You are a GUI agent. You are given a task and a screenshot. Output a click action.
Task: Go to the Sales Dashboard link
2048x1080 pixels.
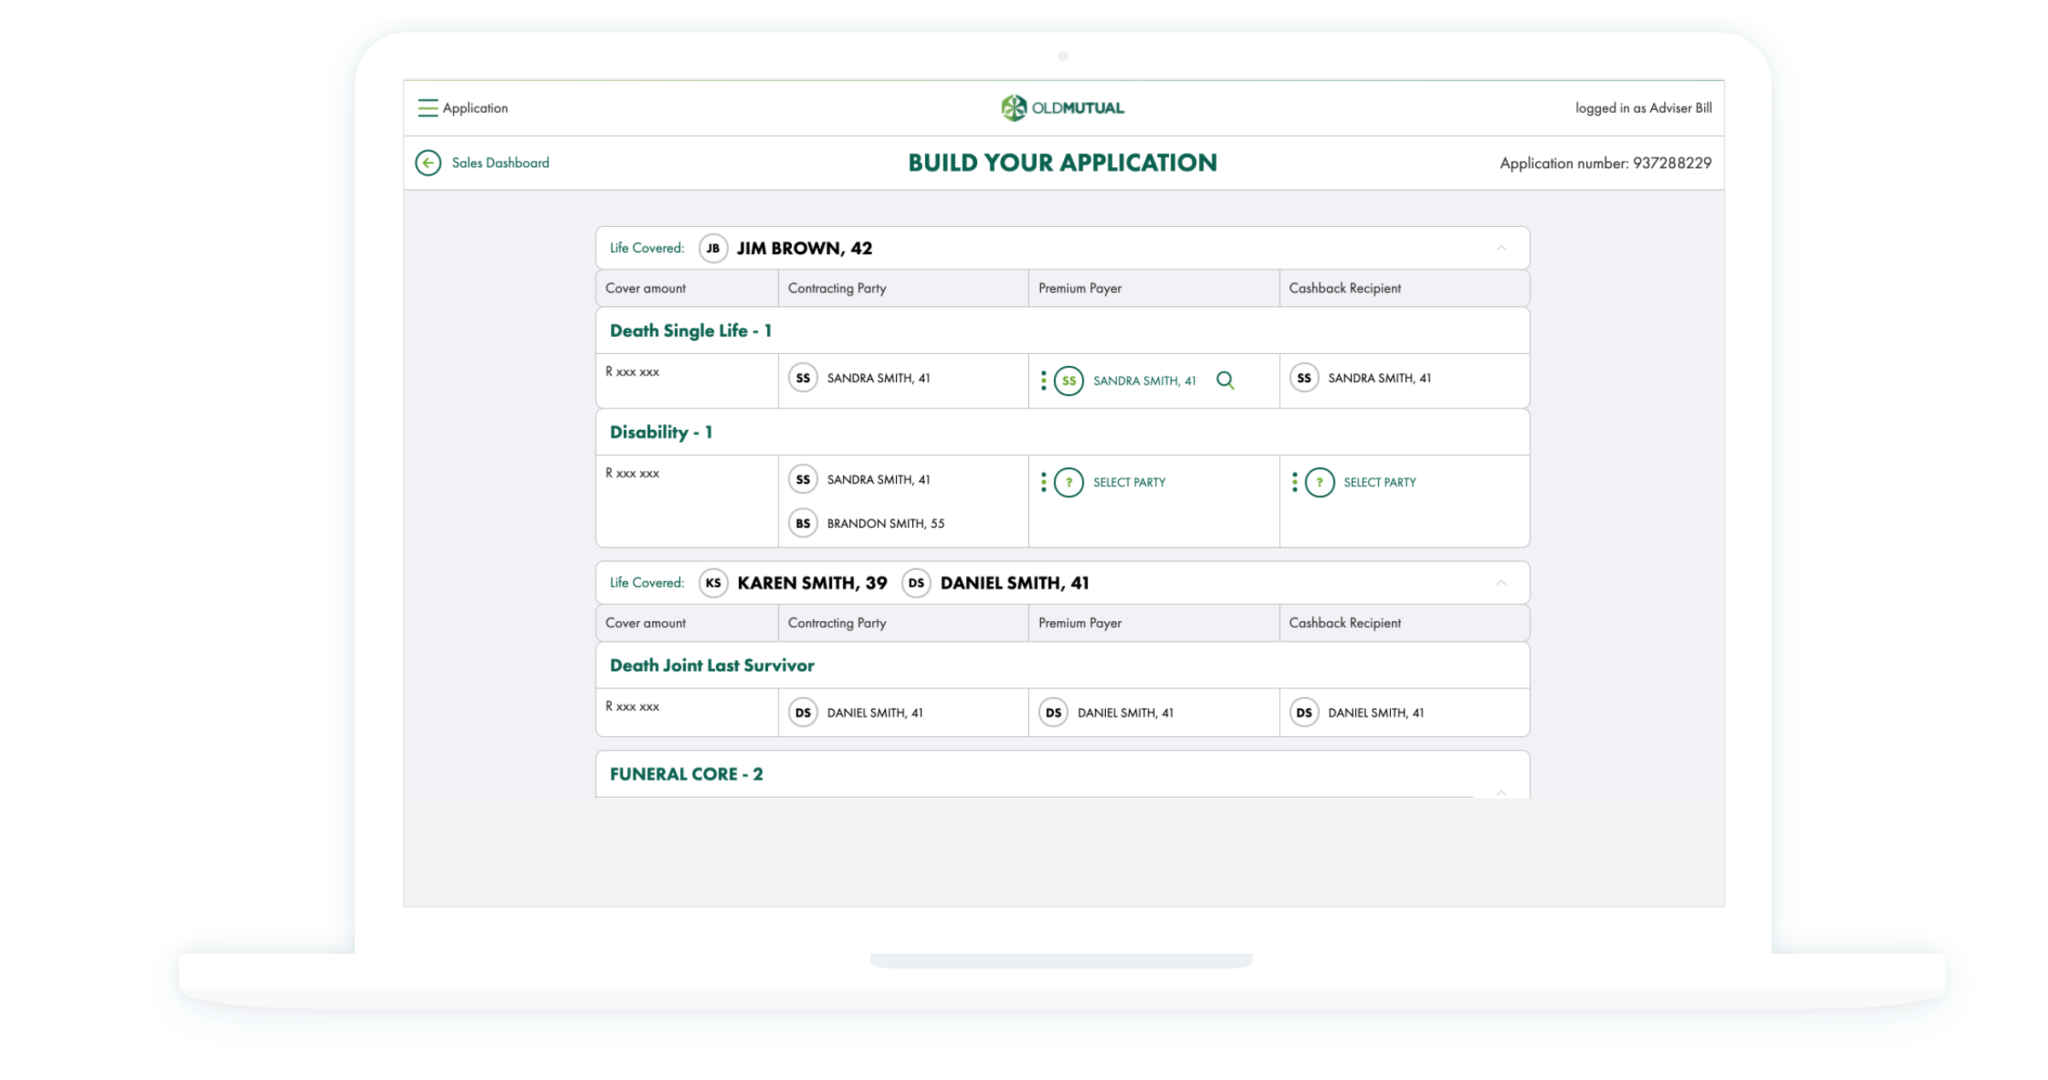click(500, 163)
